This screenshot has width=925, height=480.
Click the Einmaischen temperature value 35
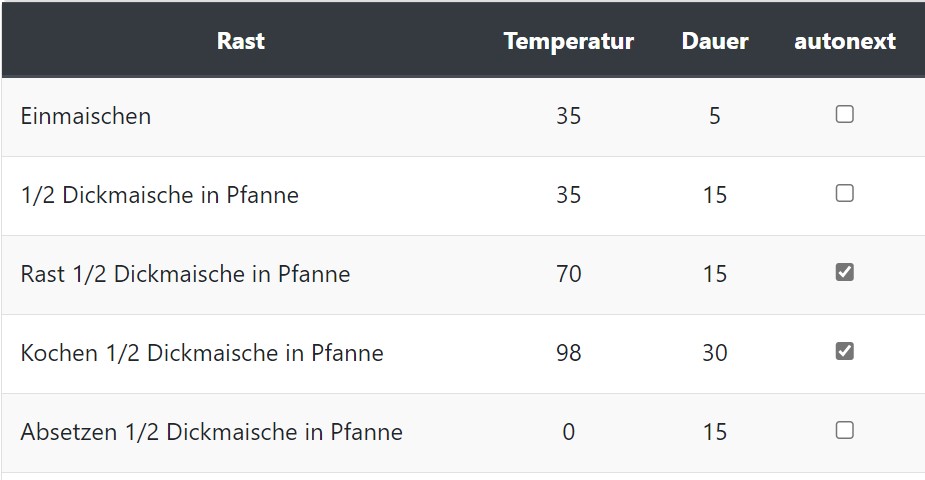tap(568, 116)
